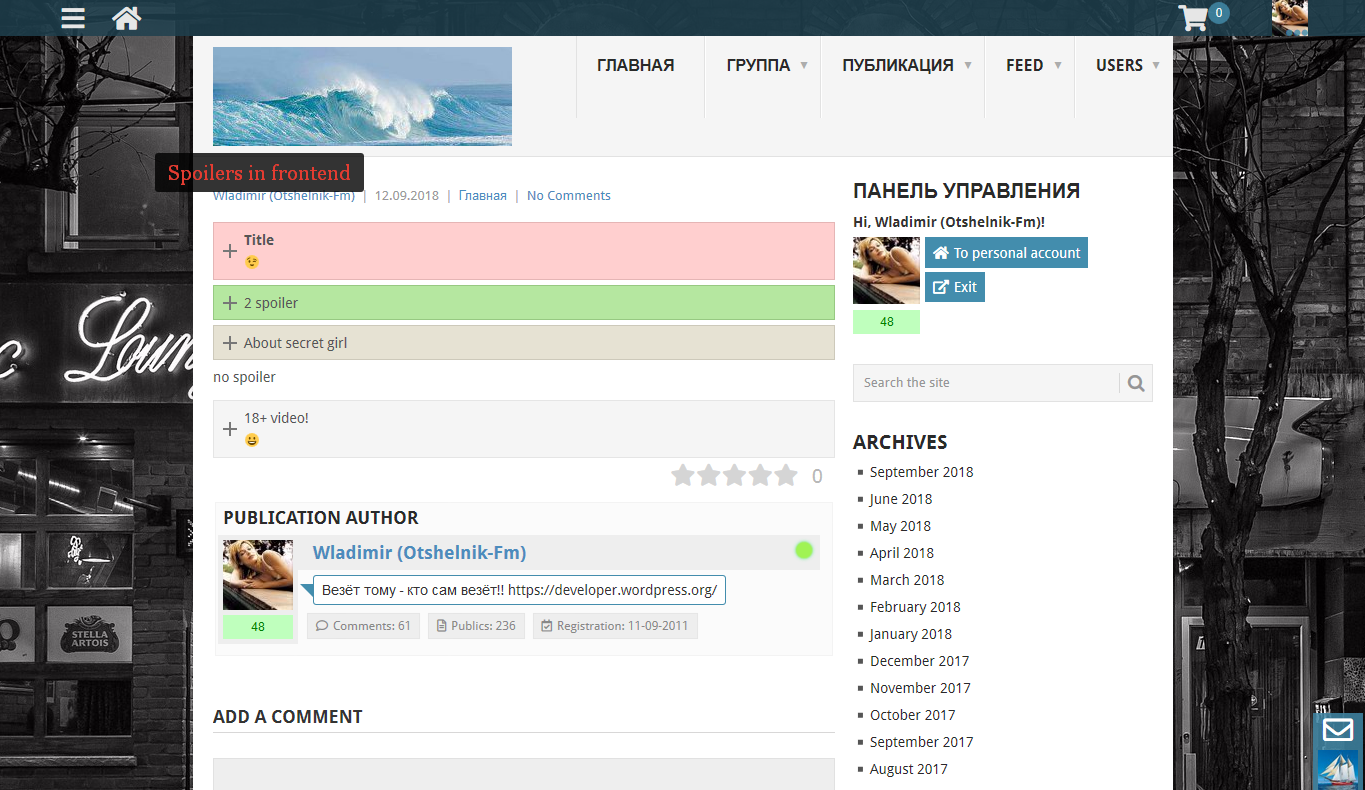This screenshot has width=1365, height=790.
Task: Open September 2018 archive
Action: pyautogui.click(x=921, y=472)
